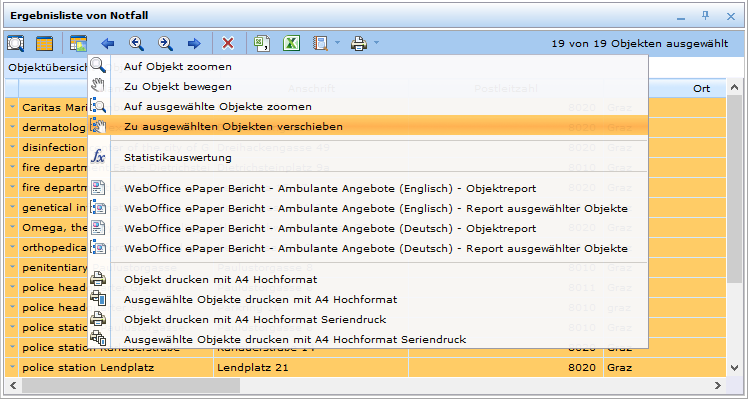Jump to last object with right arrow

(194, 44)
